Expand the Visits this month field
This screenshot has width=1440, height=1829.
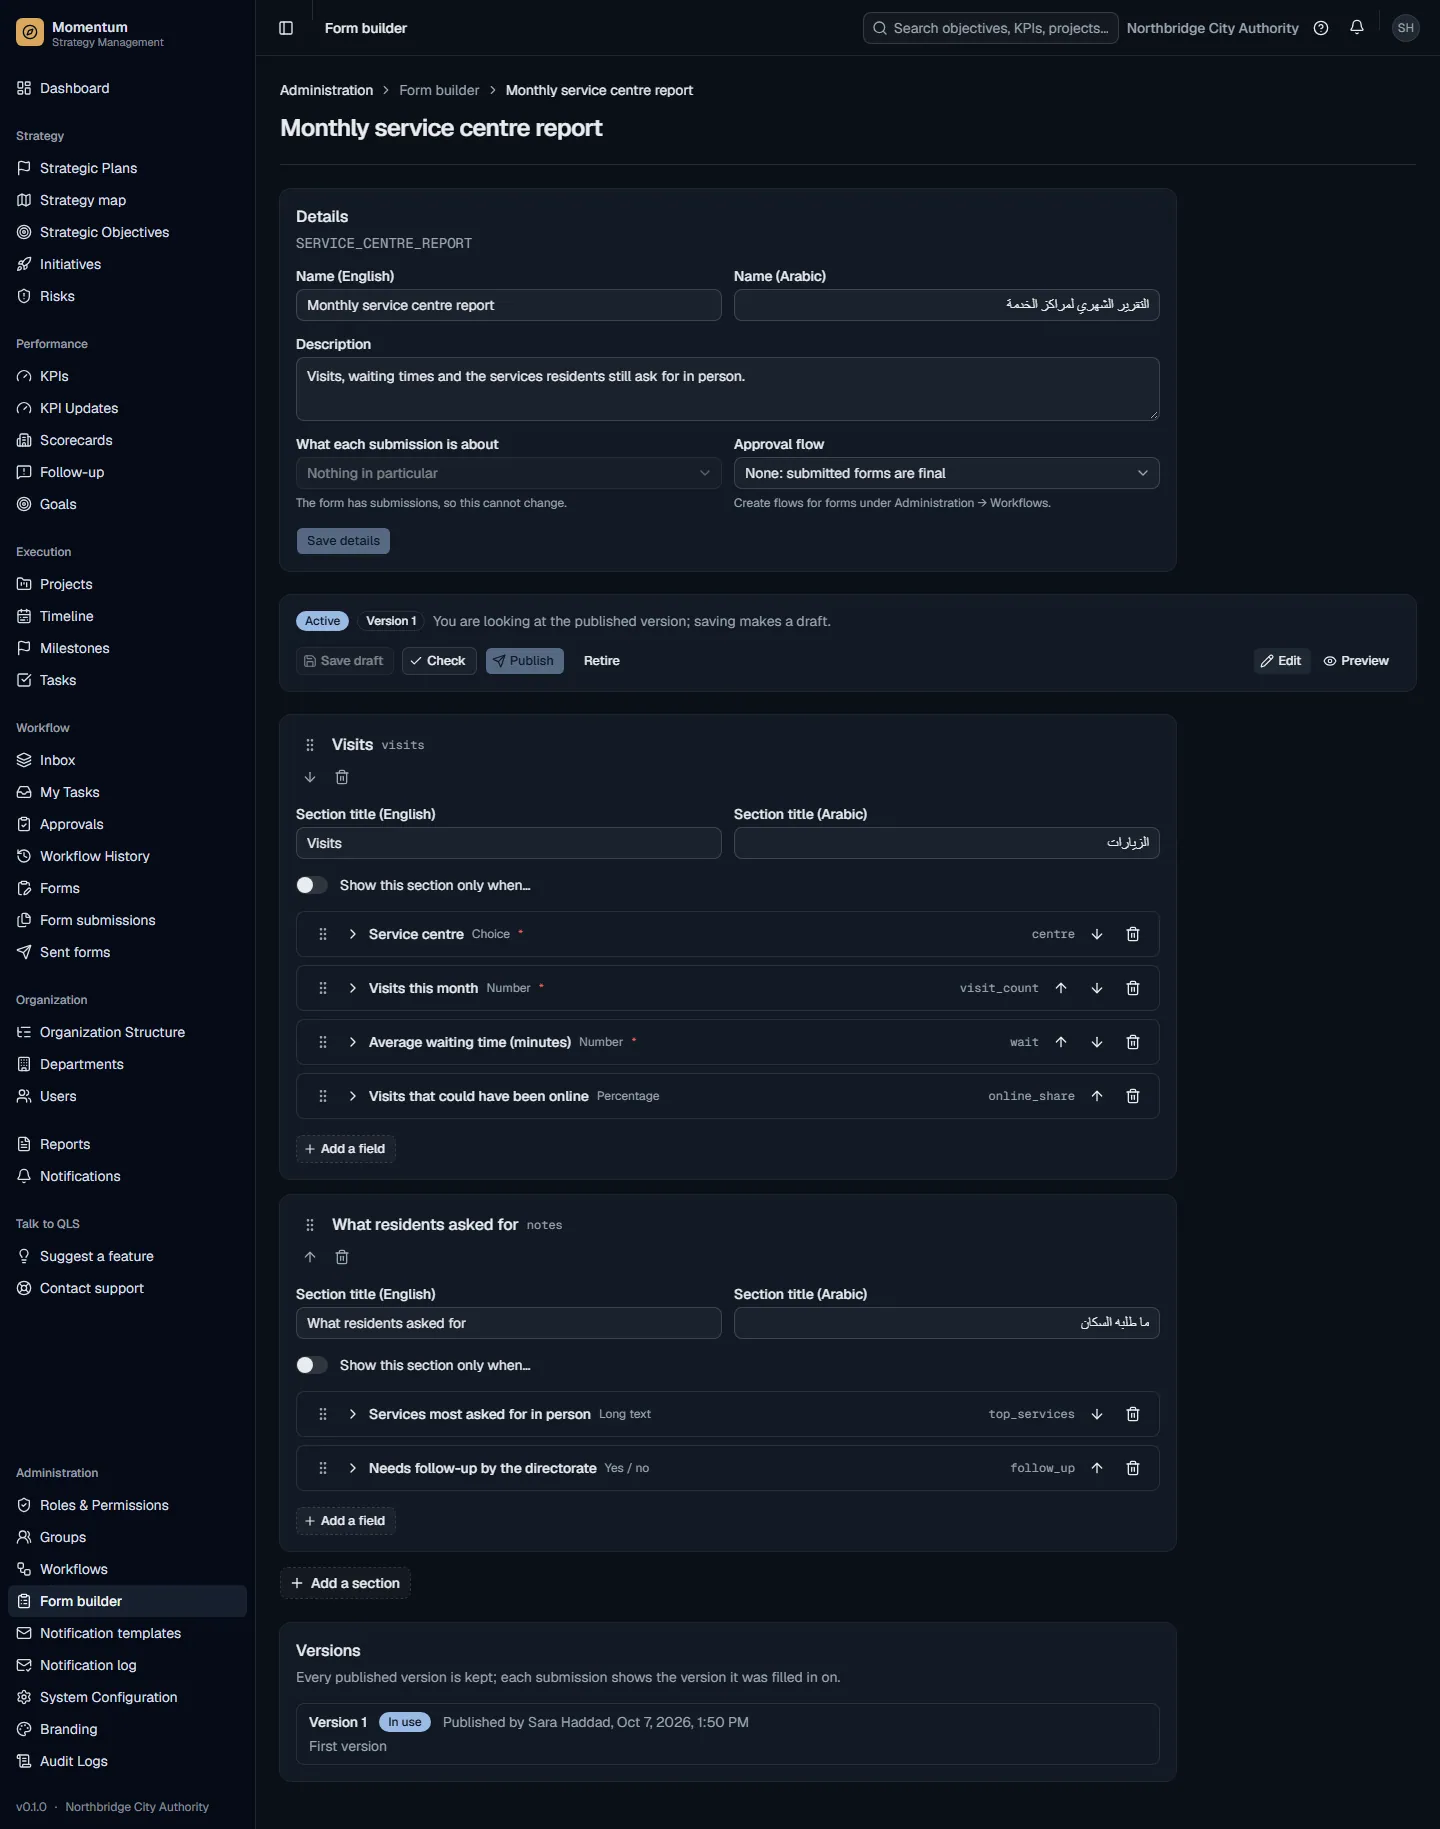(x=353, y=988)
